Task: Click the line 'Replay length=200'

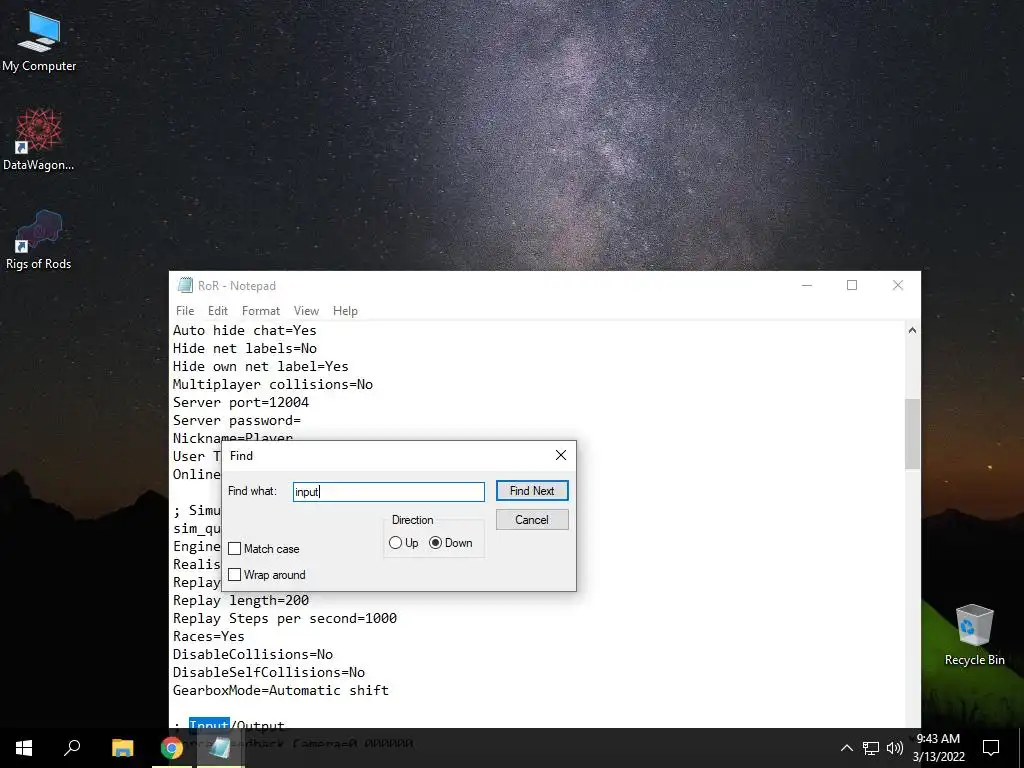Action: click(240, 600)
